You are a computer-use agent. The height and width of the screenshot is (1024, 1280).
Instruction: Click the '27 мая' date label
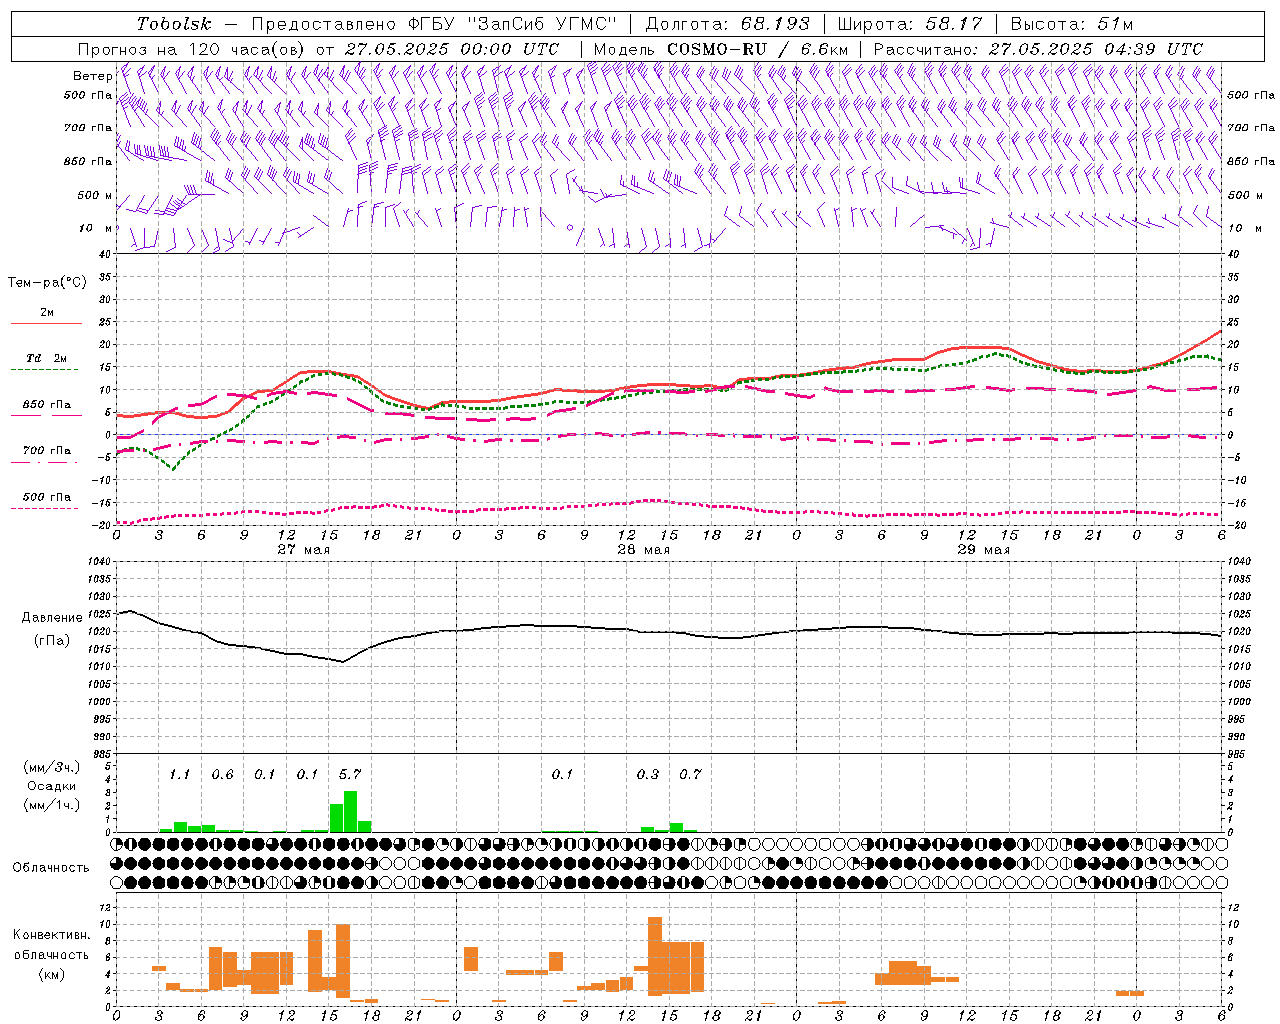tap(303, 550)
